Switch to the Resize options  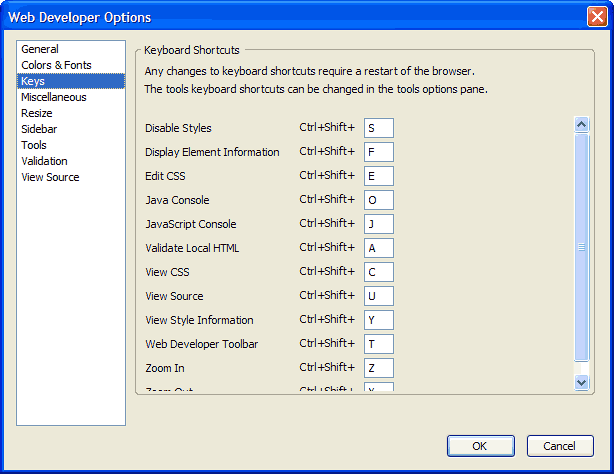[71, 113]
